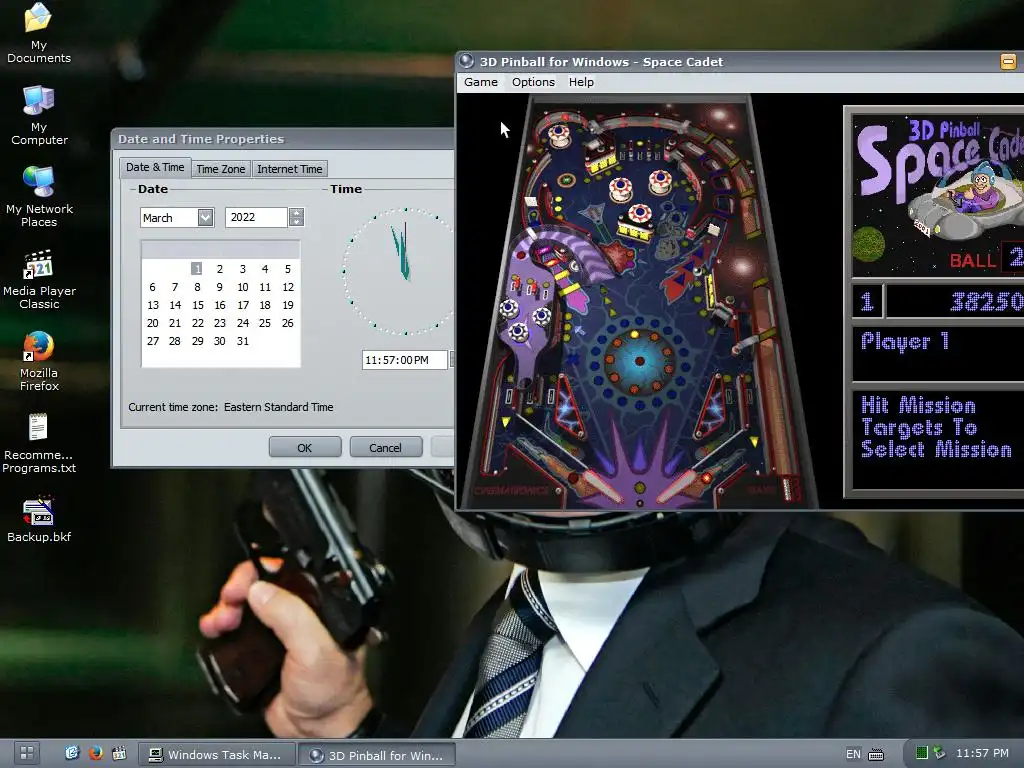This screenshot has height=768, width=1024.
Task: Click the Hit Mission Targets message
Action: click(936, 427)
